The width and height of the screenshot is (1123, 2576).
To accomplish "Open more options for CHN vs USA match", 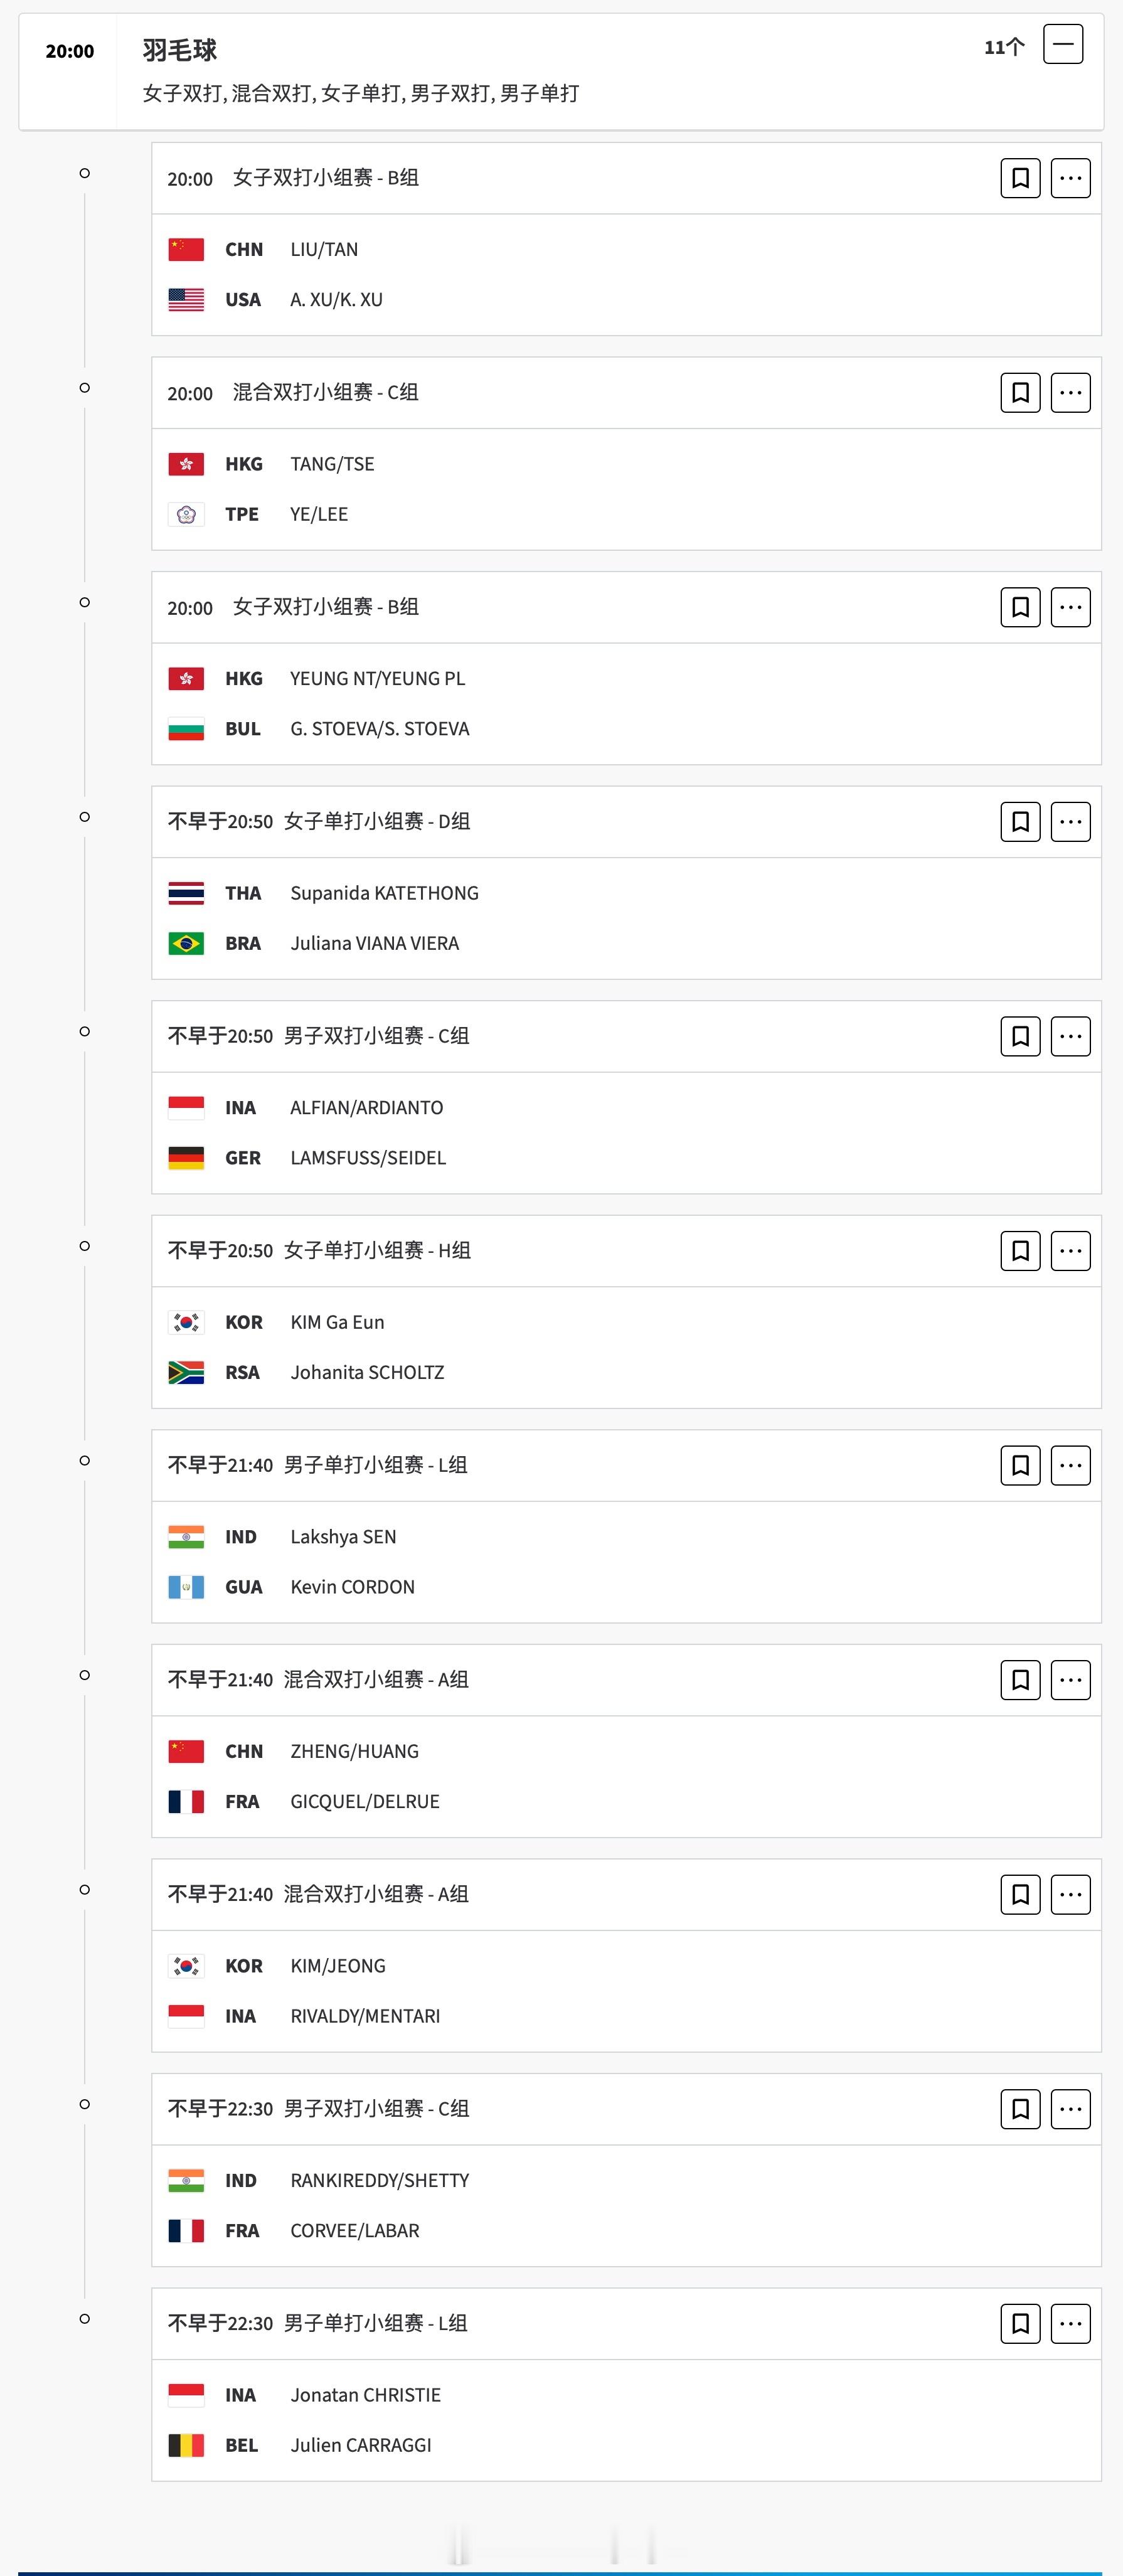I will pos(1070,178).
